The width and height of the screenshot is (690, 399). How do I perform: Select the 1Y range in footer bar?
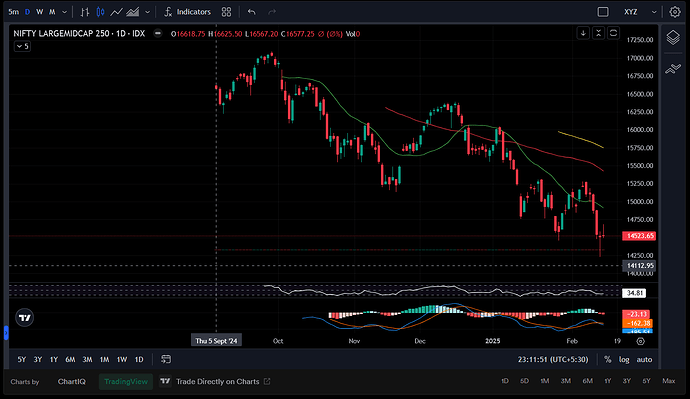click(x=608, y=381)
